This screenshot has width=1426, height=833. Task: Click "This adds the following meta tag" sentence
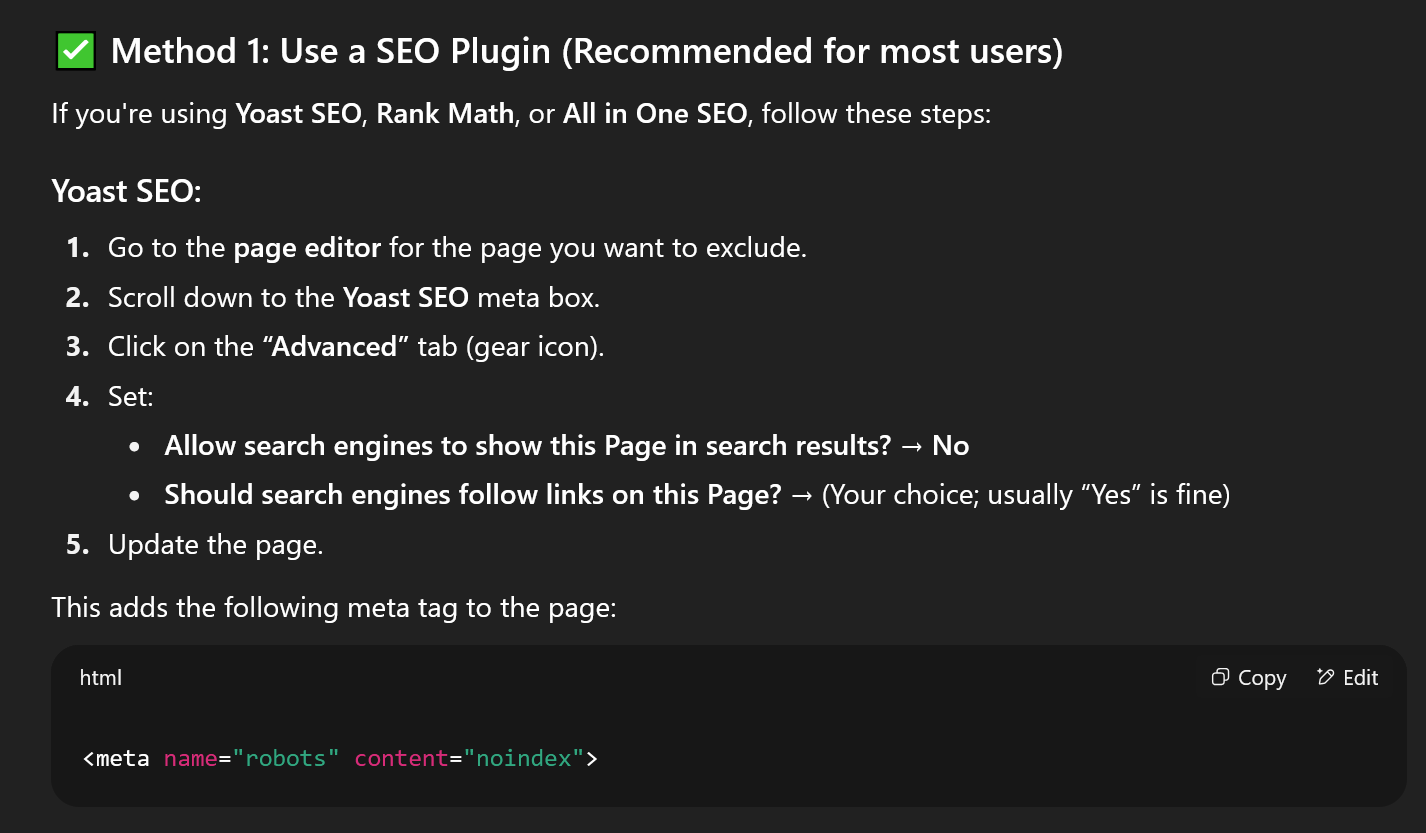coord(333,607)
